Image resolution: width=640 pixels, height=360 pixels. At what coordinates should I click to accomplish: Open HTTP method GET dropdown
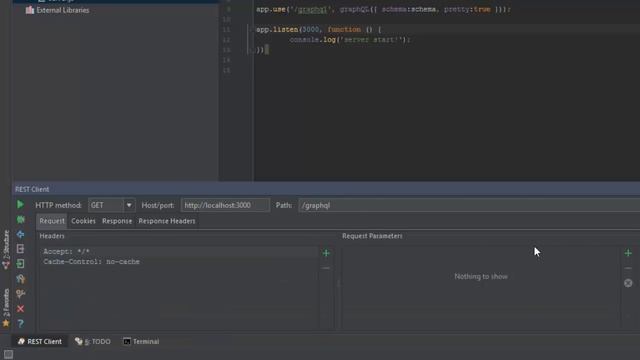tap(112, 205)
